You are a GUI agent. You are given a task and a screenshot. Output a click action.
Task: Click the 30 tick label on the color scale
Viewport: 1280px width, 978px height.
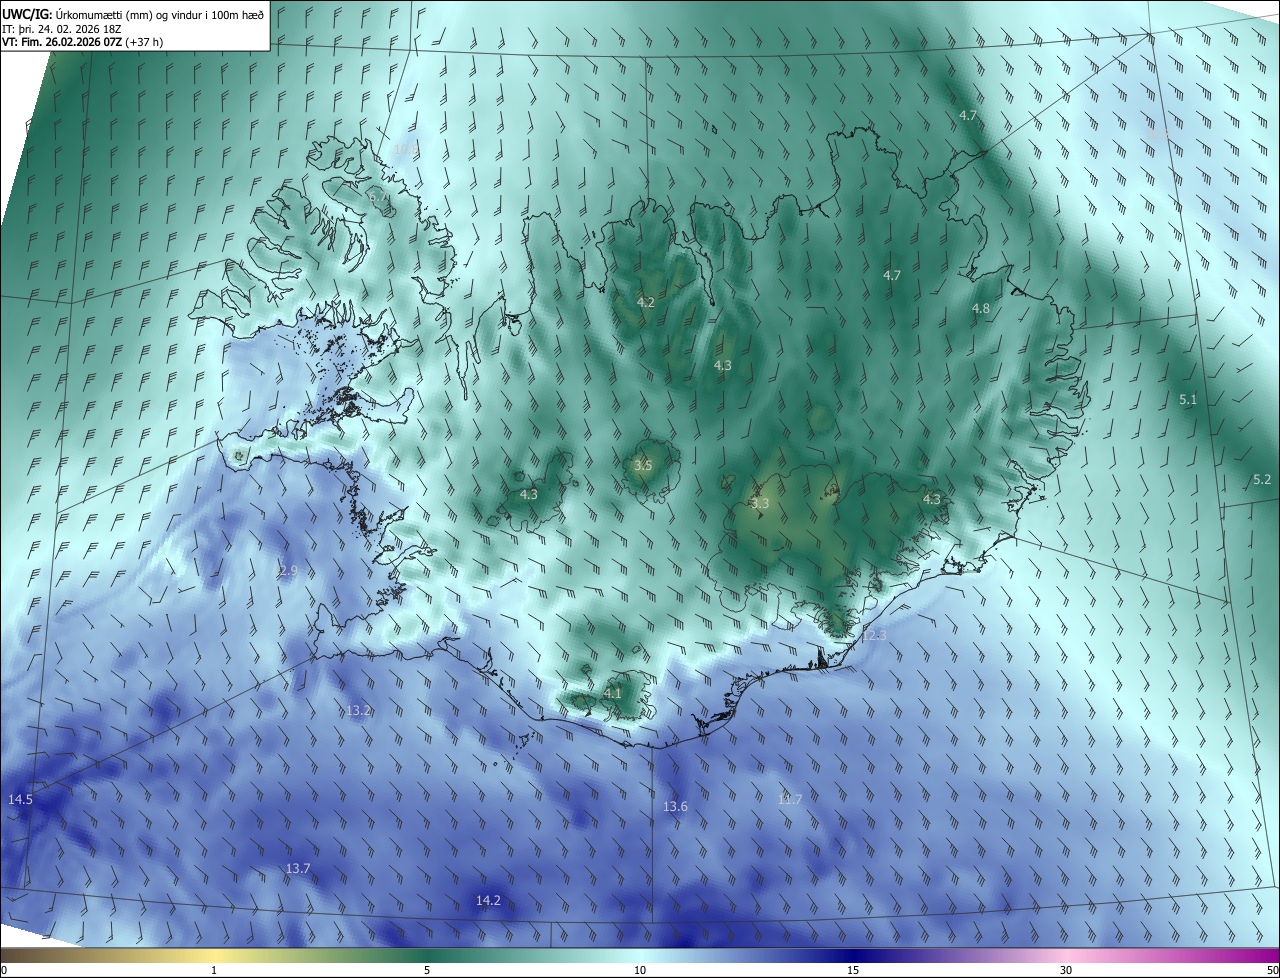tap(1066, 971)
